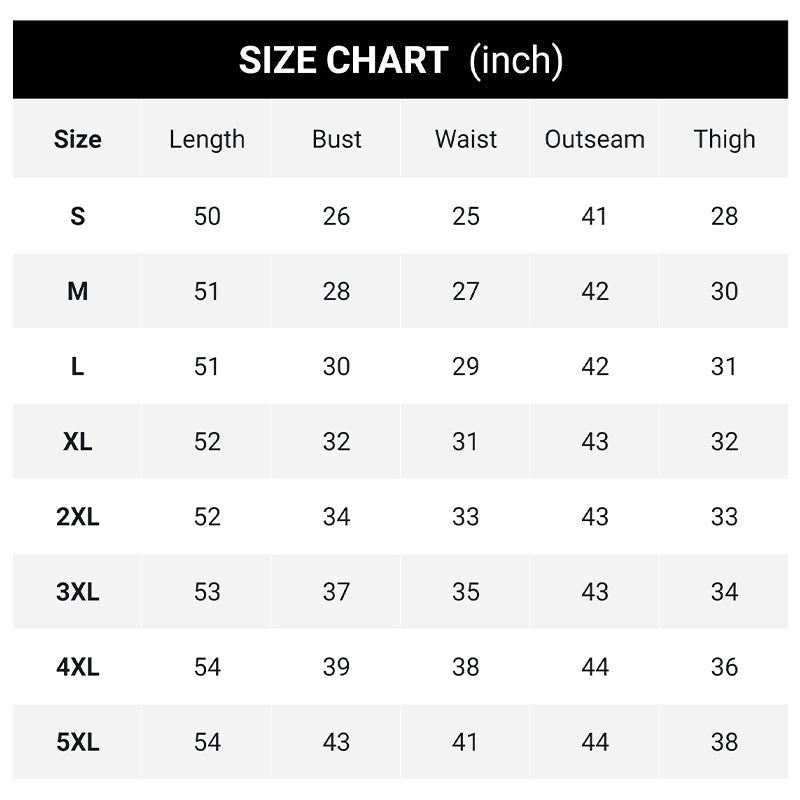This screenshot has width=800, height=800.
Task: Select the Thigh column header
Action: coord(724,139)
